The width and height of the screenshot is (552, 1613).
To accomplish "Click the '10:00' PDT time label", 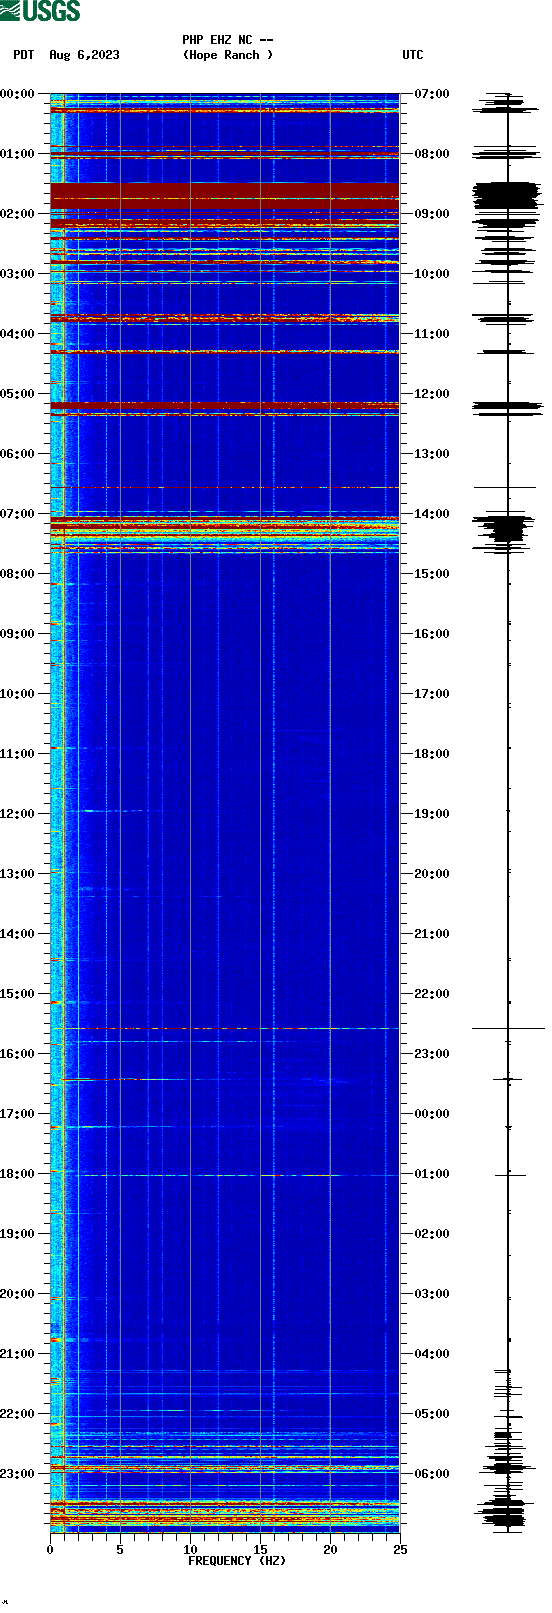I will tap(17, 694).
